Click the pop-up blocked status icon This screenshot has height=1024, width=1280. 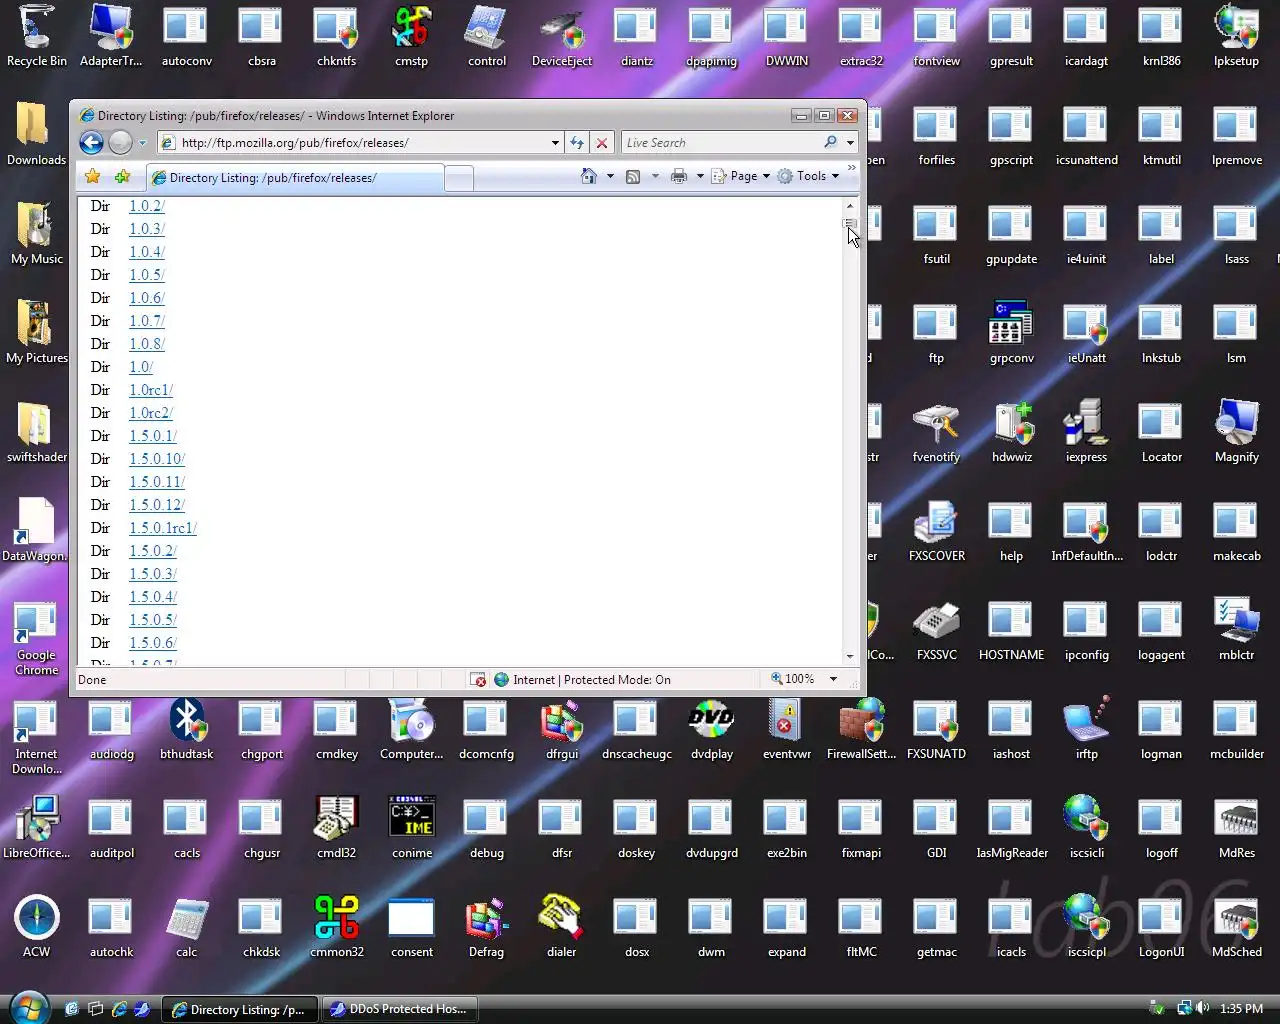479,680
